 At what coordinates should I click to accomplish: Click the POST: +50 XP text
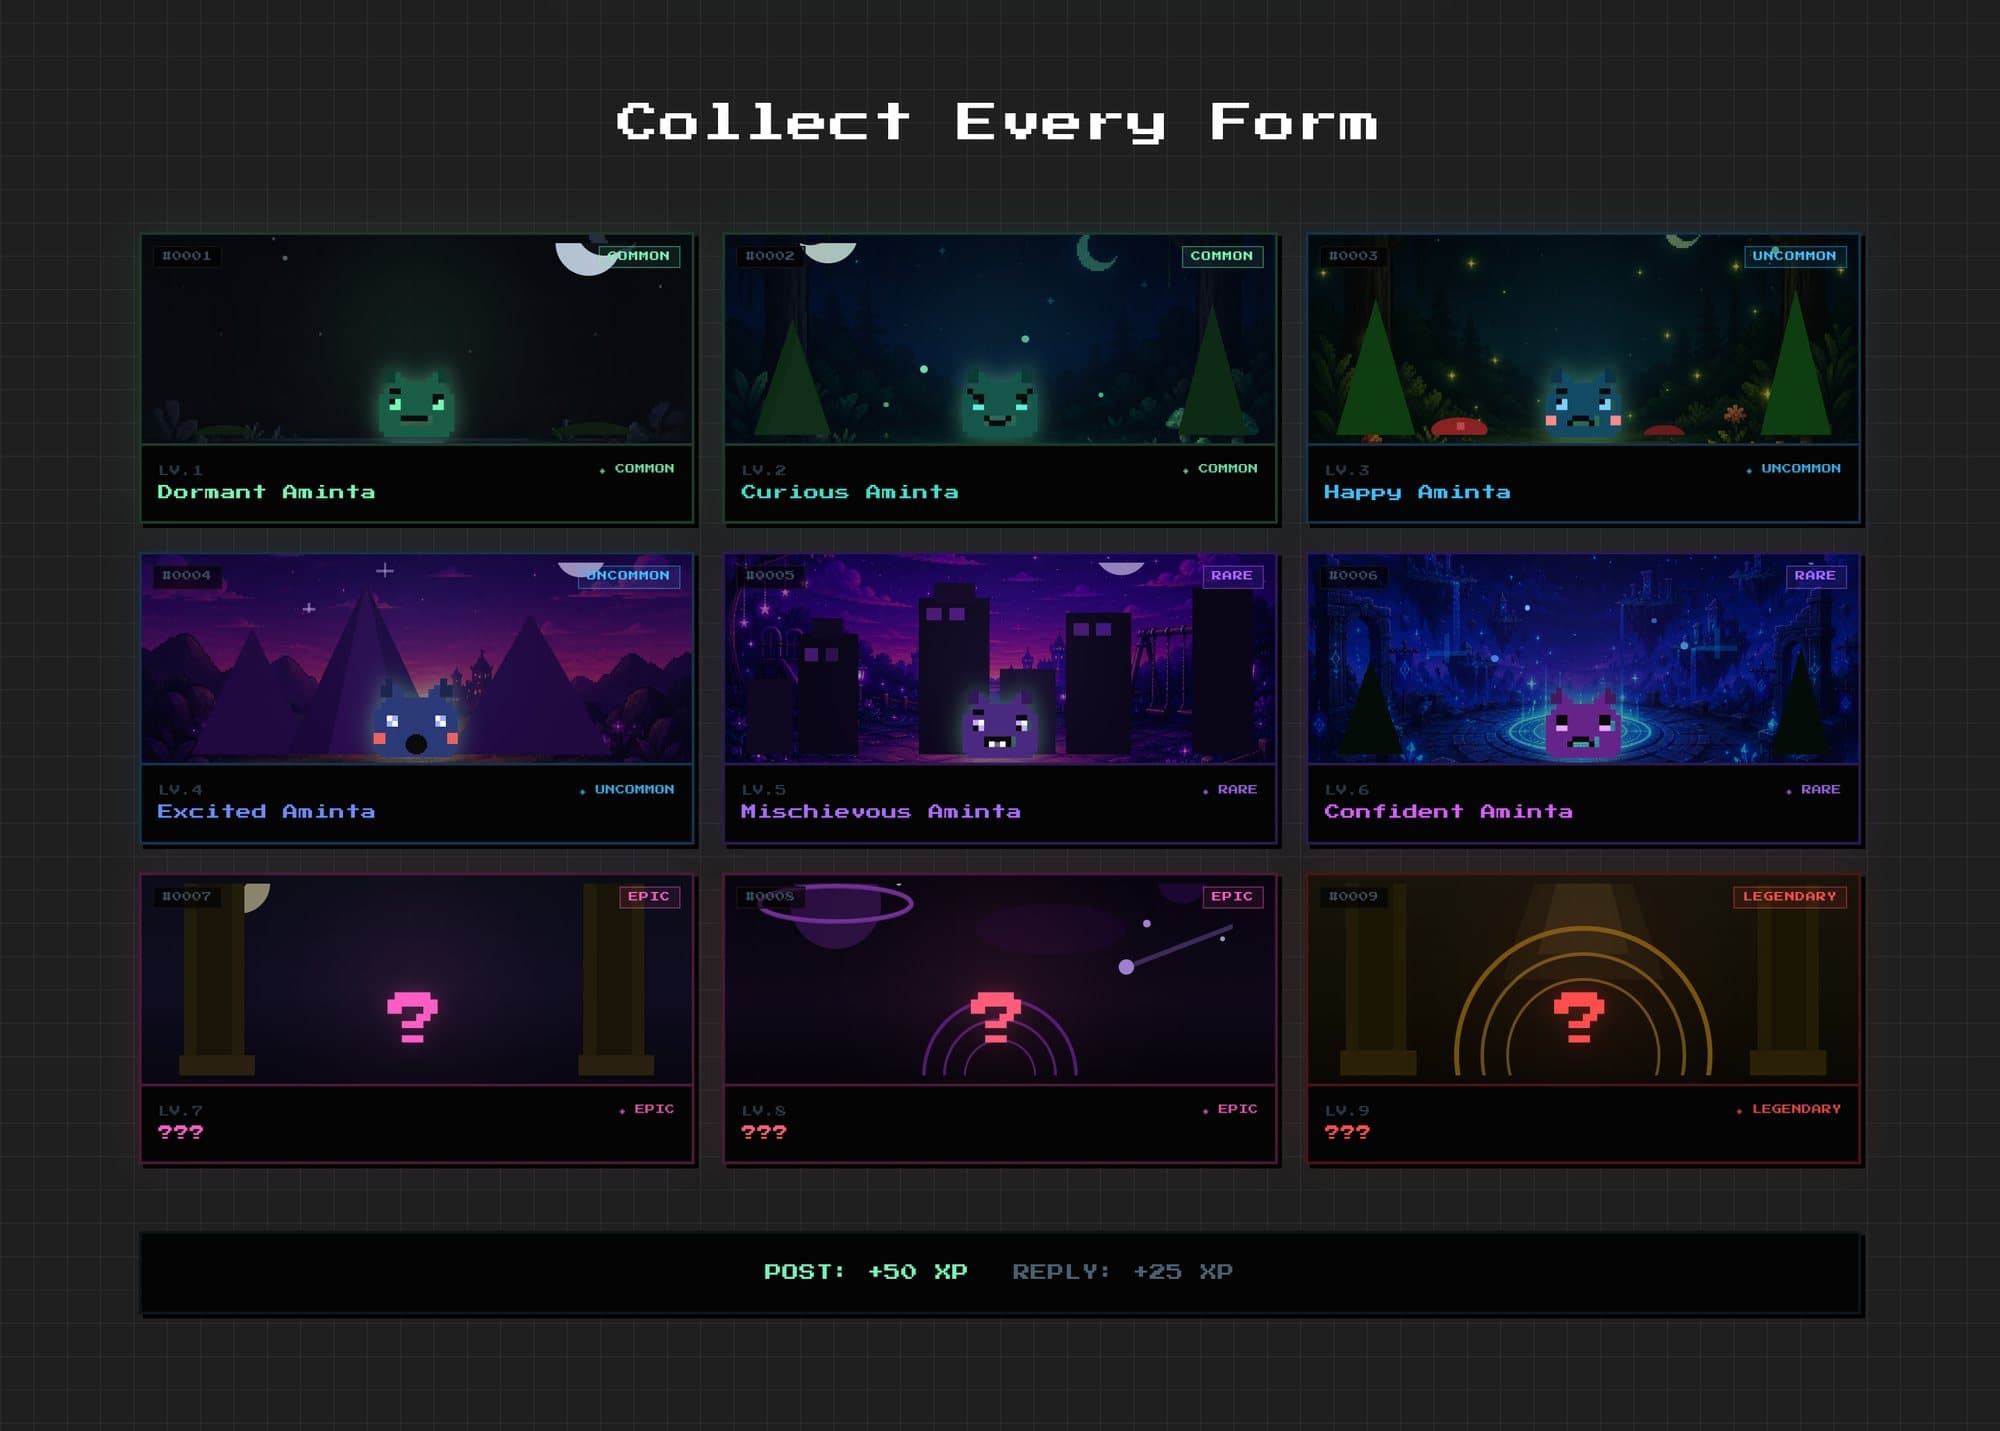coord(865,1272)
